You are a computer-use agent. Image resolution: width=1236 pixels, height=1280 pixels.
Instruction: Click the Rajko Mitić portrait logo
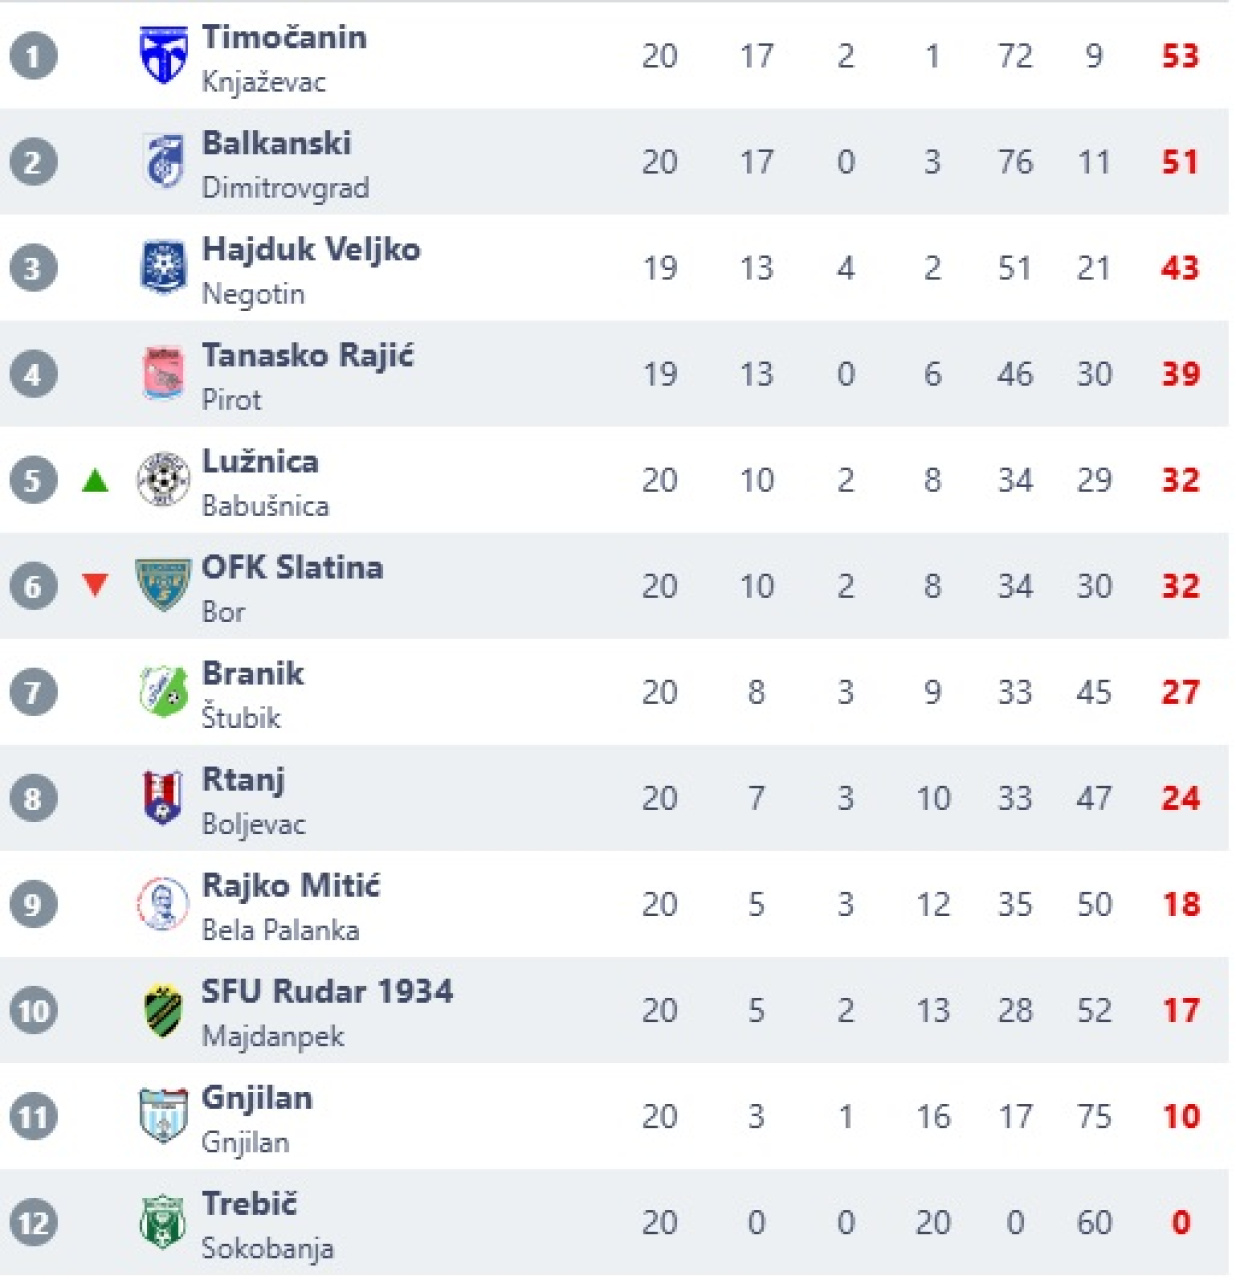point(163,904)
